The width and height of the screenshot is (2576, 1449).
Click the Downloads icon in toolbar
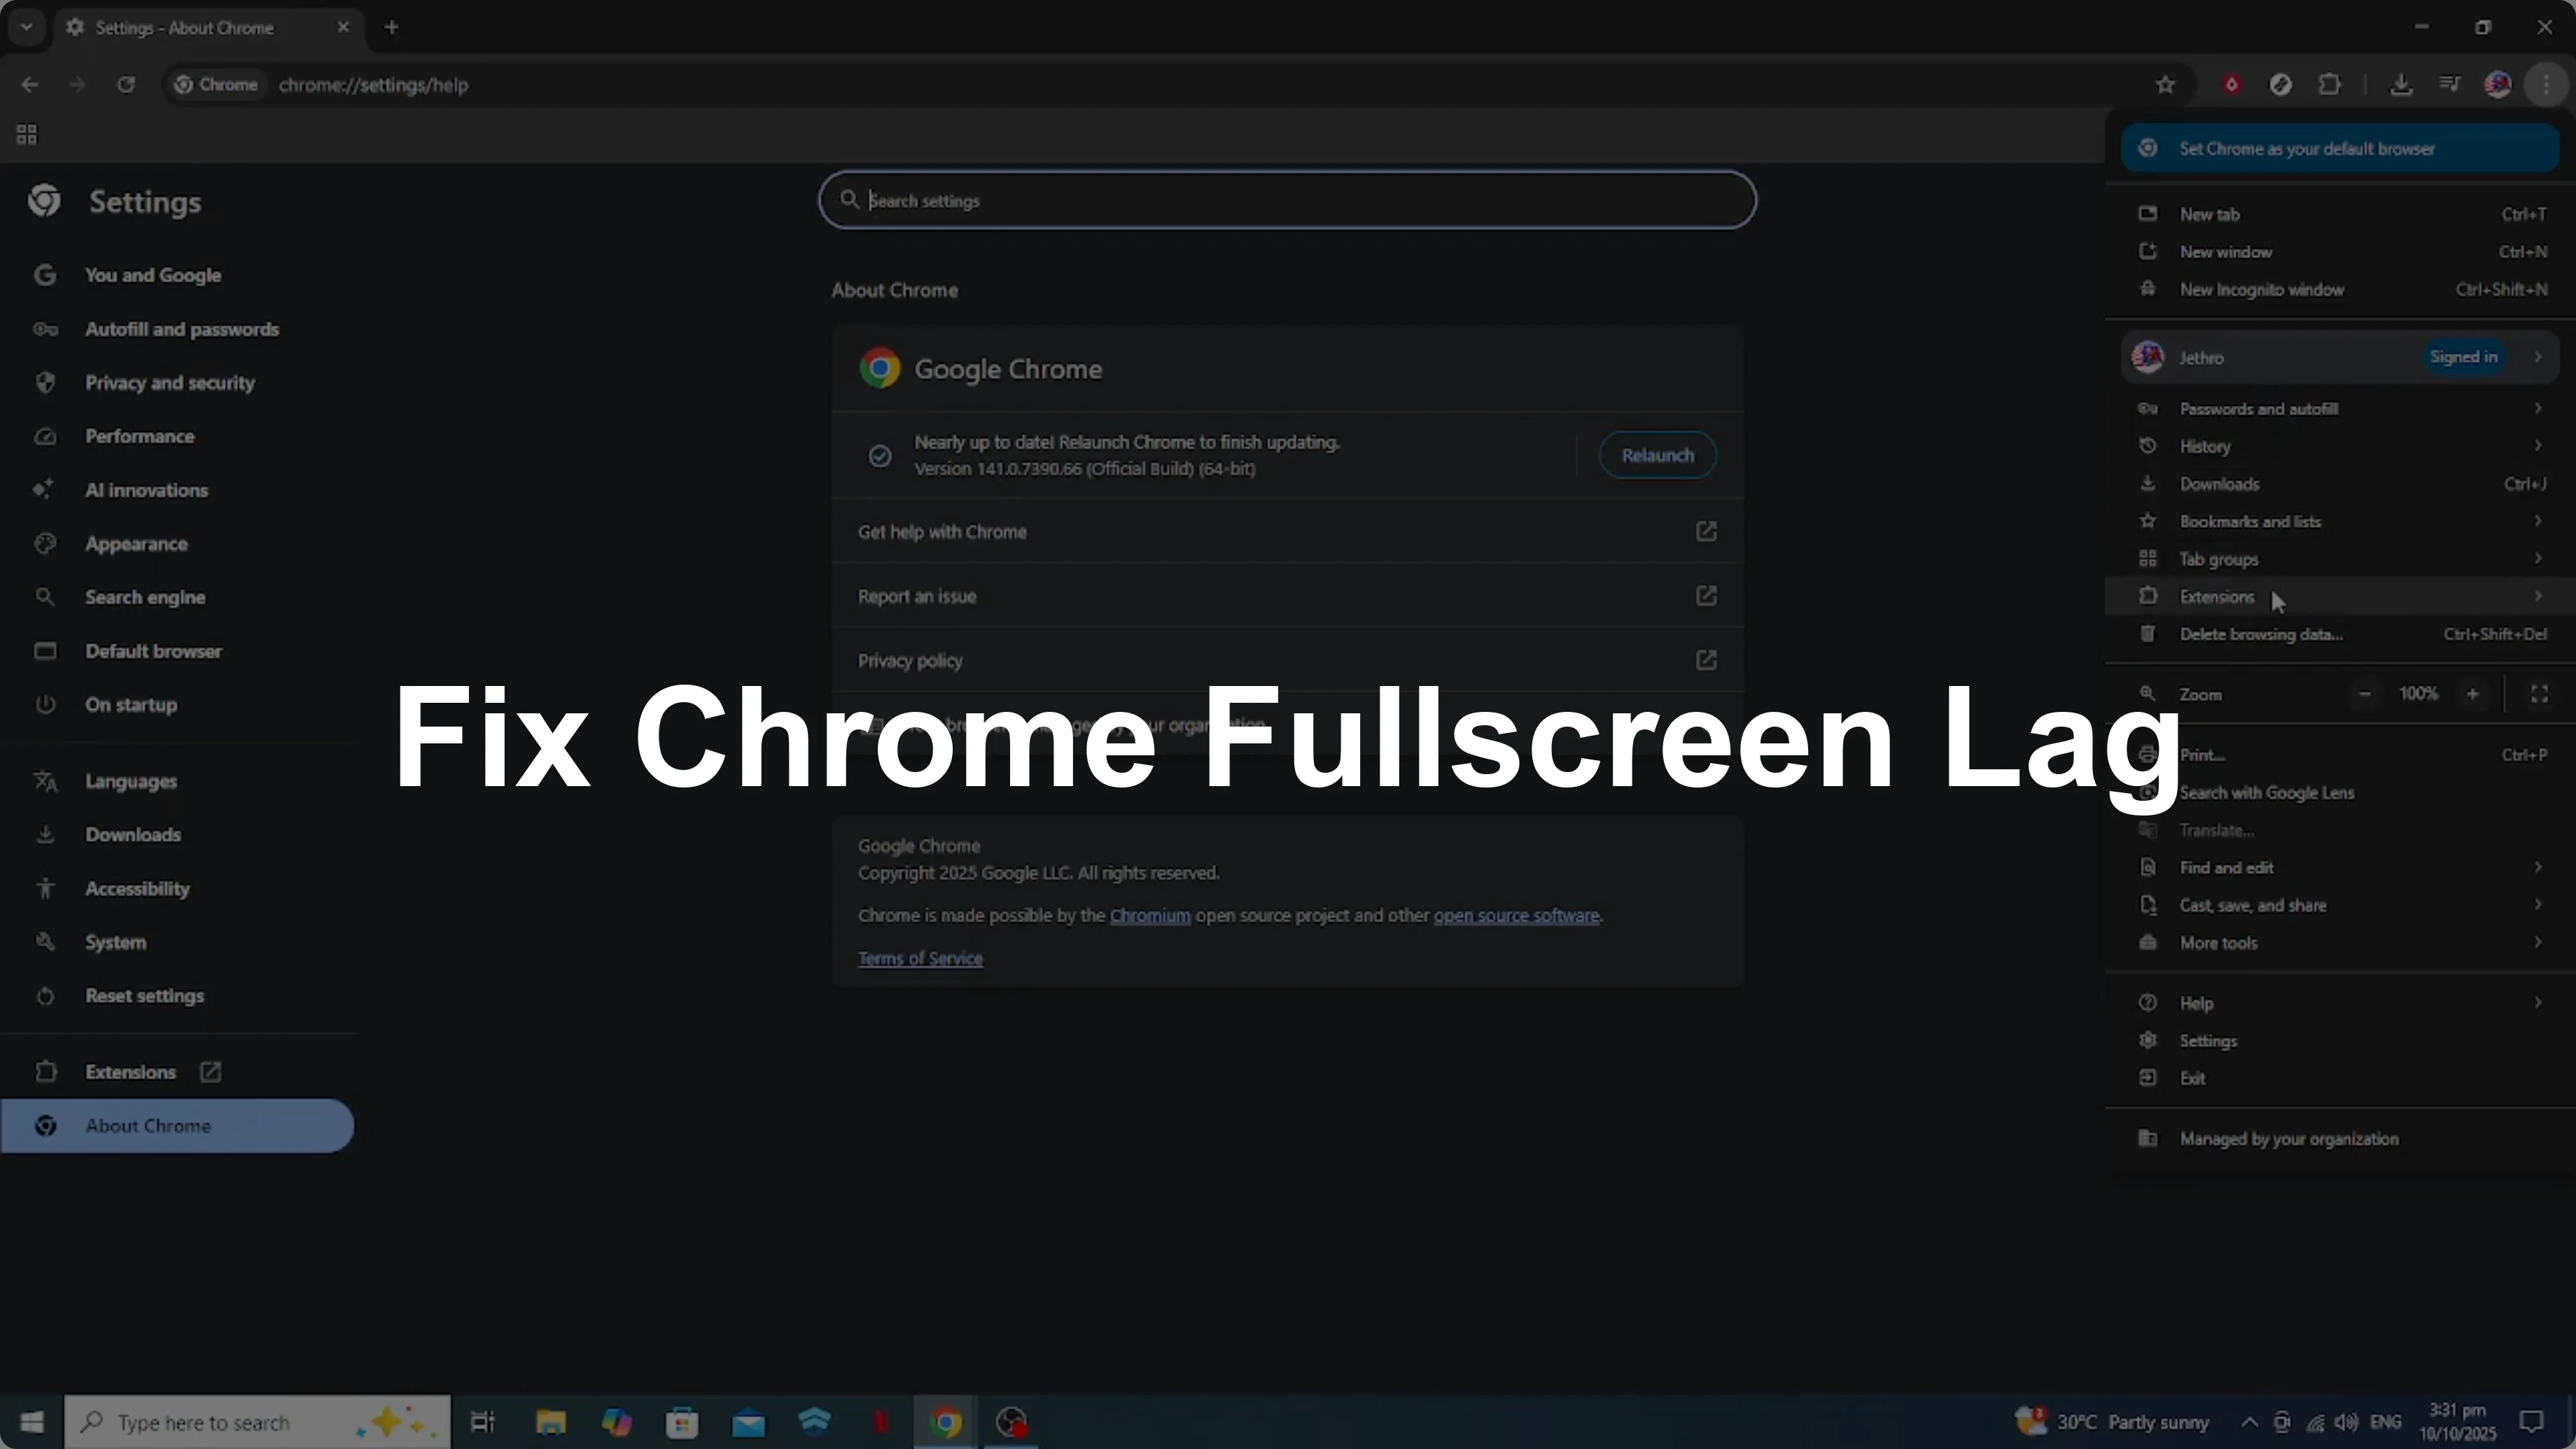pos(2400,85)
